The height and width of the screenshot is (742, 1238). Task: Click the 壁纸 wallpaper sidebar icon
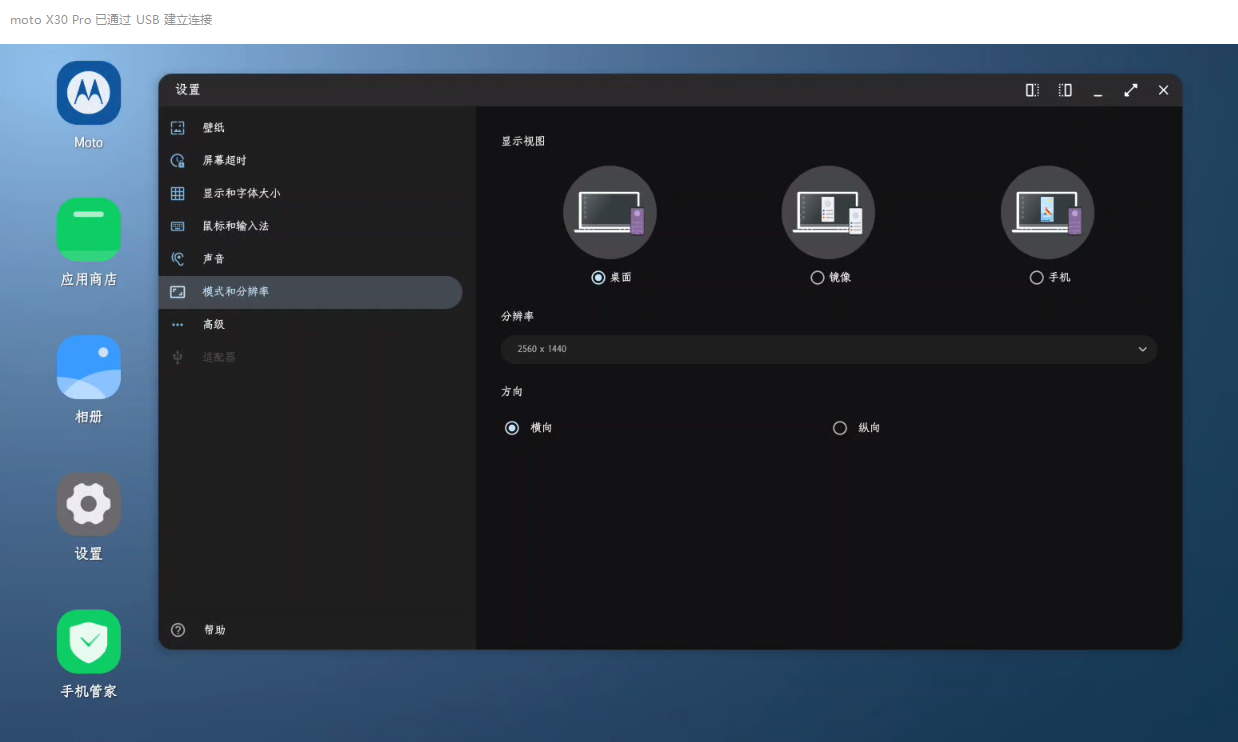coord(178,128)
